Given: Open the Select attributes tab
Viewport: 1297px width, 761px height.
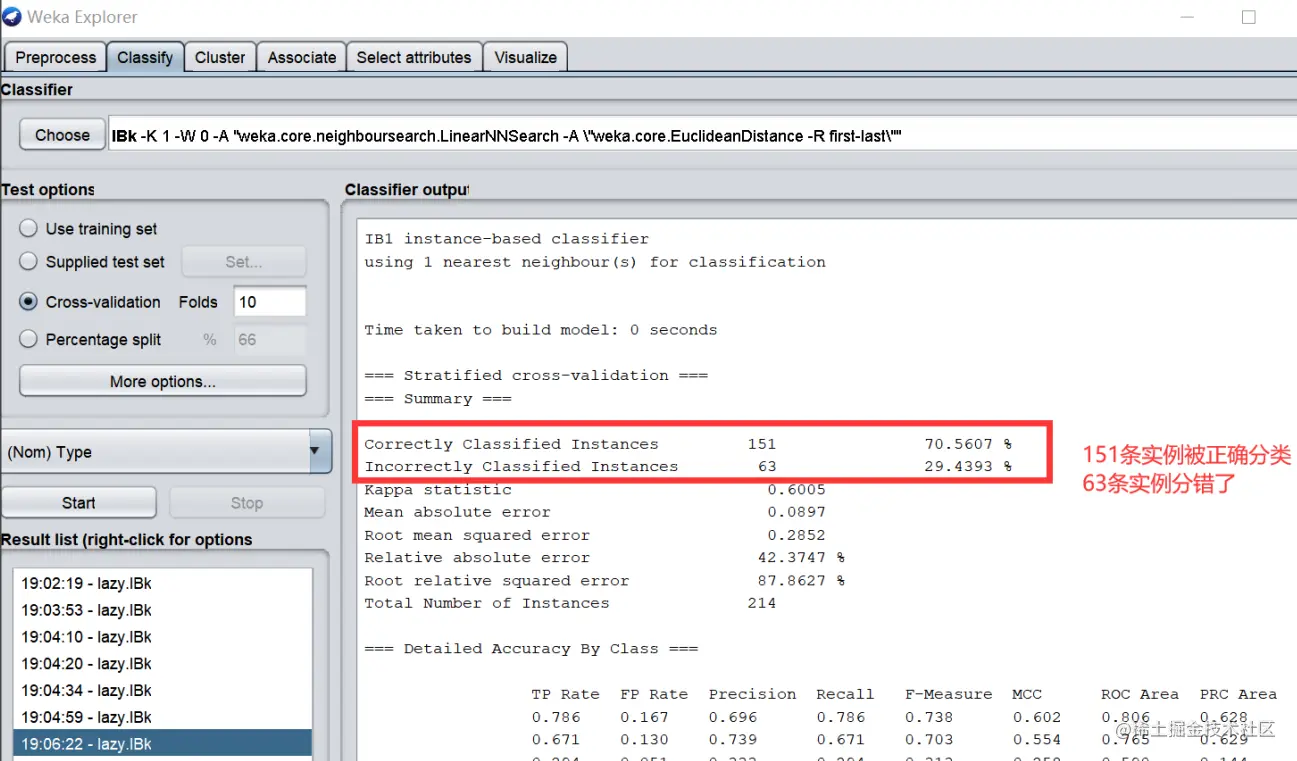Looking at the screenshot, I should (x=414, y=57).
